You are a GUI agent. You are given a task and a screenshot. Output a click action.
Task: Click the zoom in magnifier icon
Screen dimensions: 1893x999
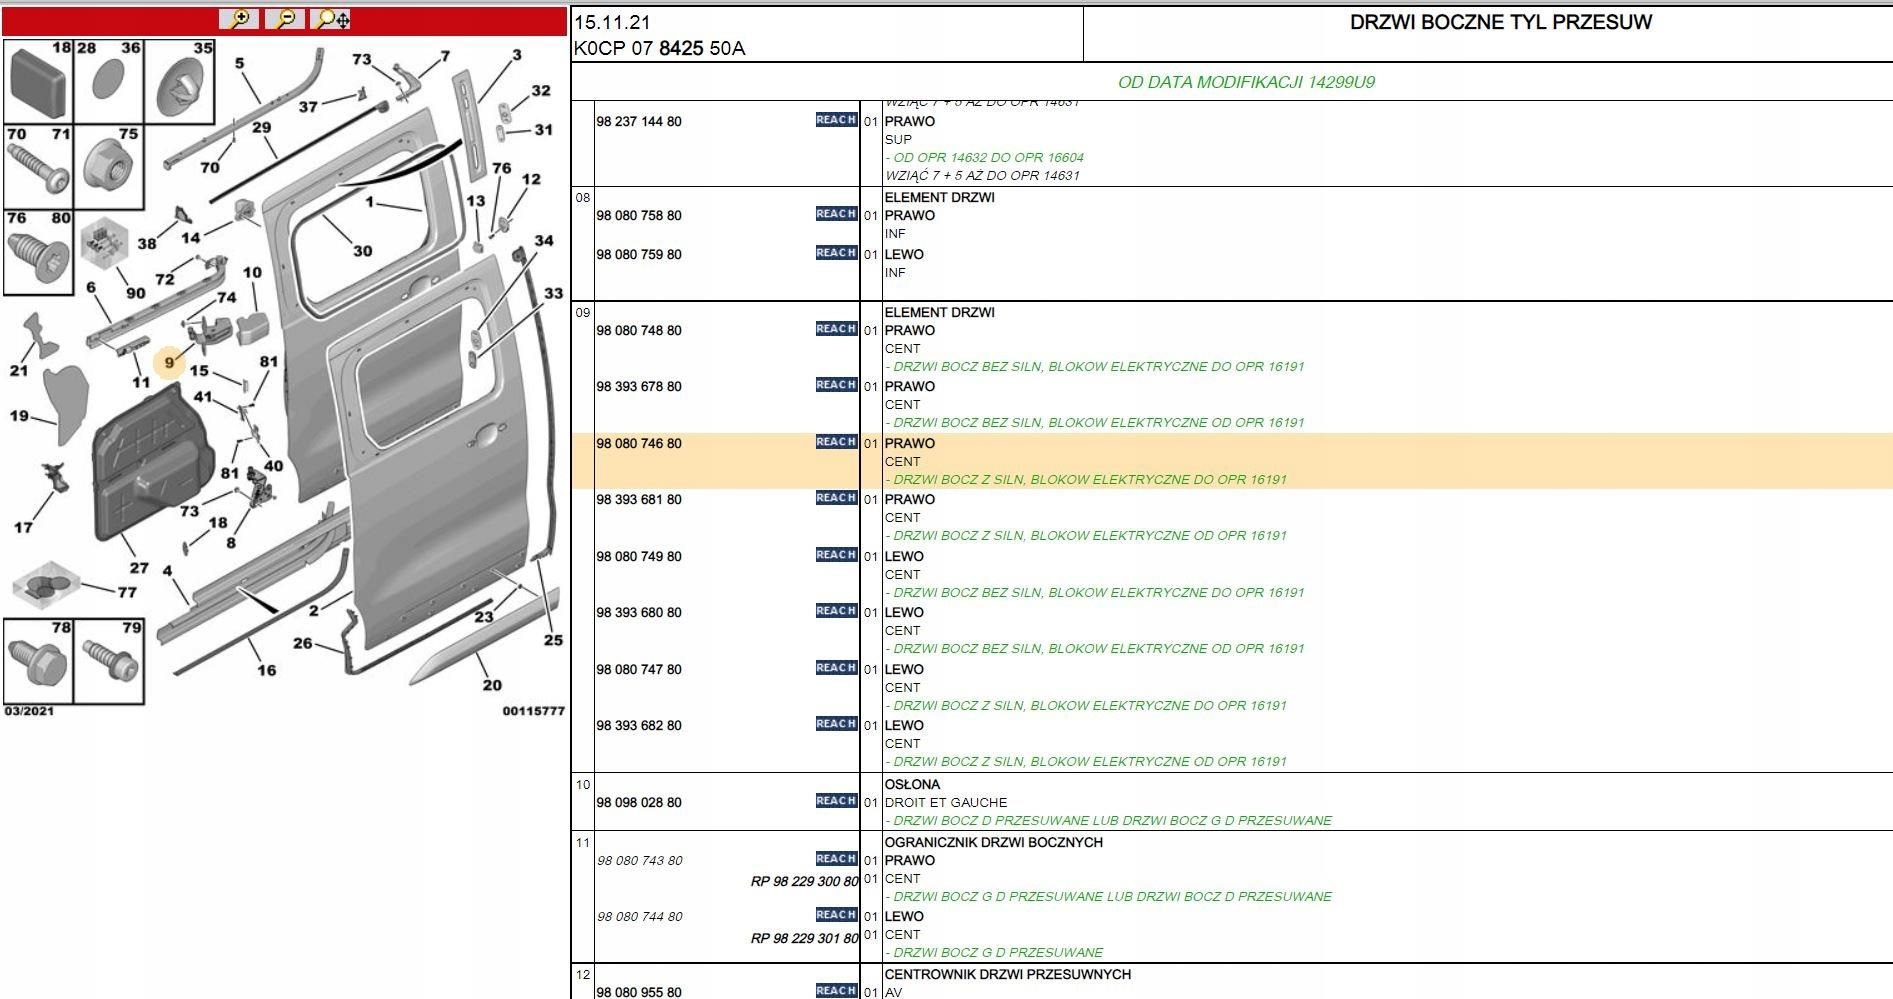pyautogui.click(x=239, y=19)
